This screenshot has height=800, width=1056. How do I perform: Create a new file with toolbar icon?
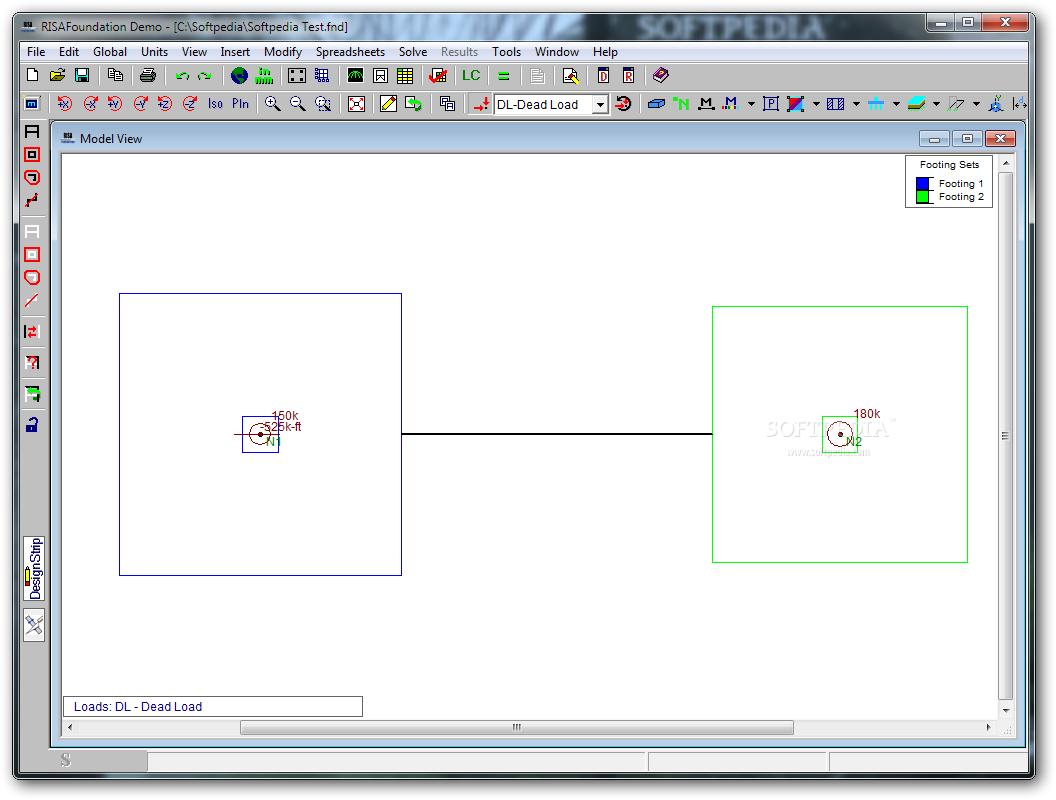pos(32,75)
